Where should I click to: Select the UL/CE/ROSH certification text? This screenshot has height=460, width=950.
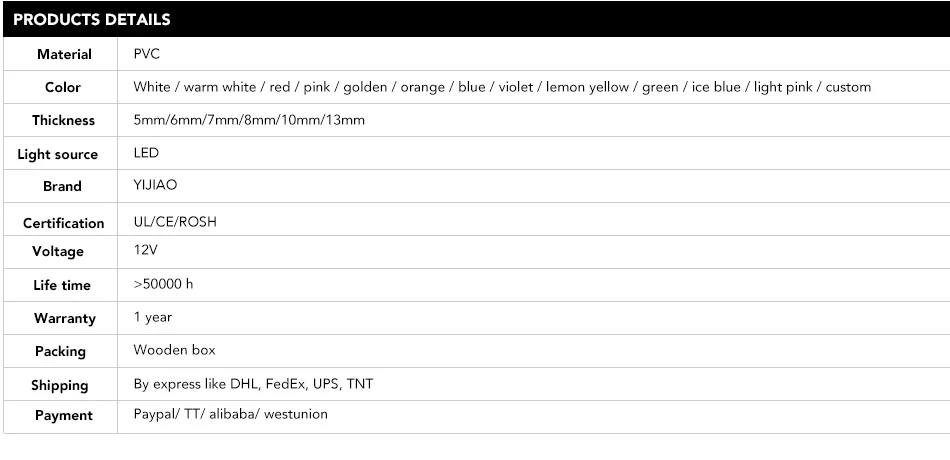point(175,222)
